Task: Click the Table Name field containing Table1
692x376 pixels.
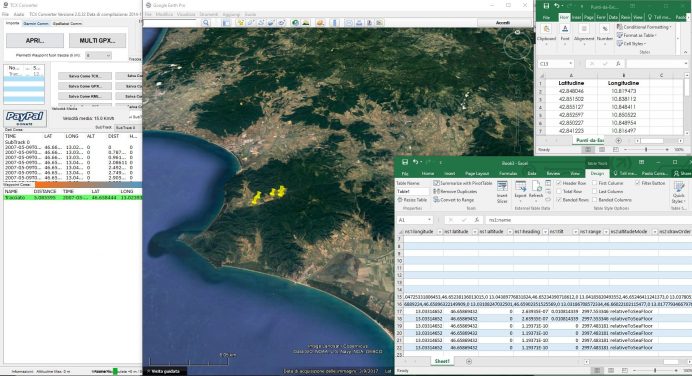Action: click(x=412, y=191)
